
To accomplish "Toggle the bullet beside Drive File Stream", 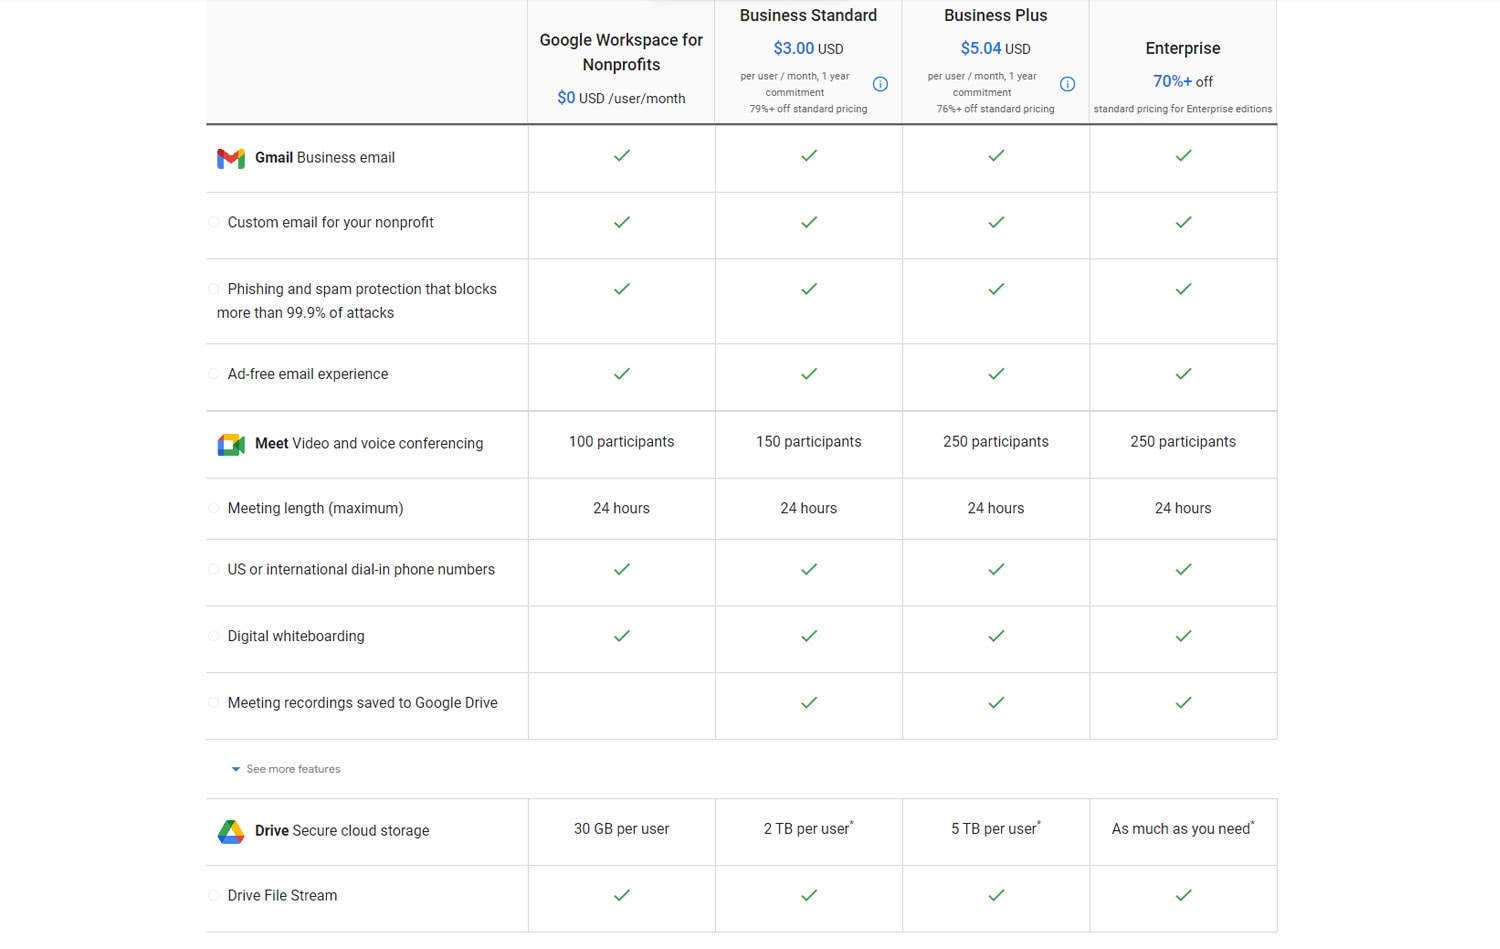I will [x=213, y=894].
